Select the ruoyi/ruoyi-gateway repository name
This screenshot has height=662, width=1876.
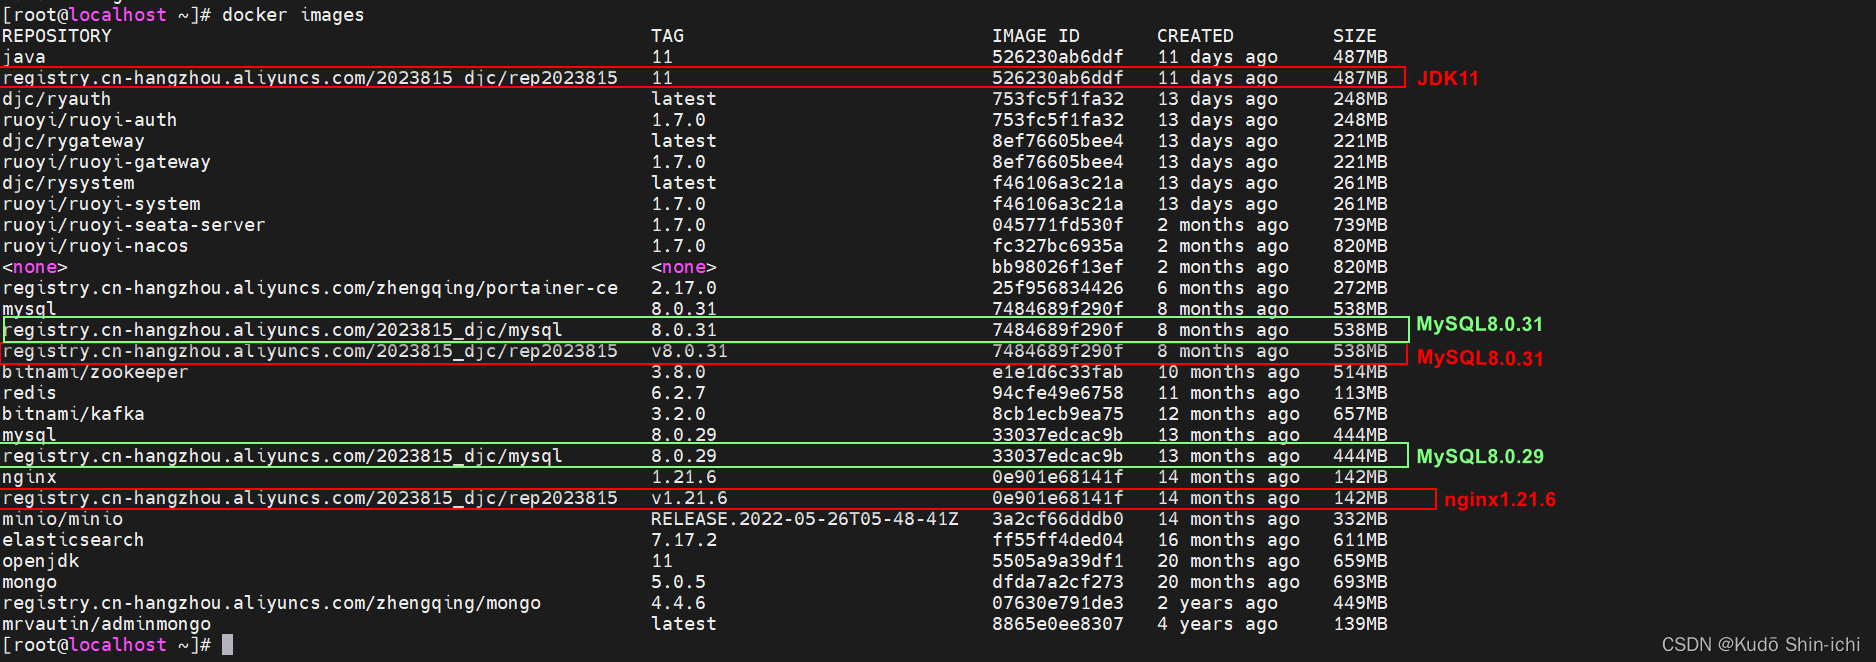(x=106, y=162)
